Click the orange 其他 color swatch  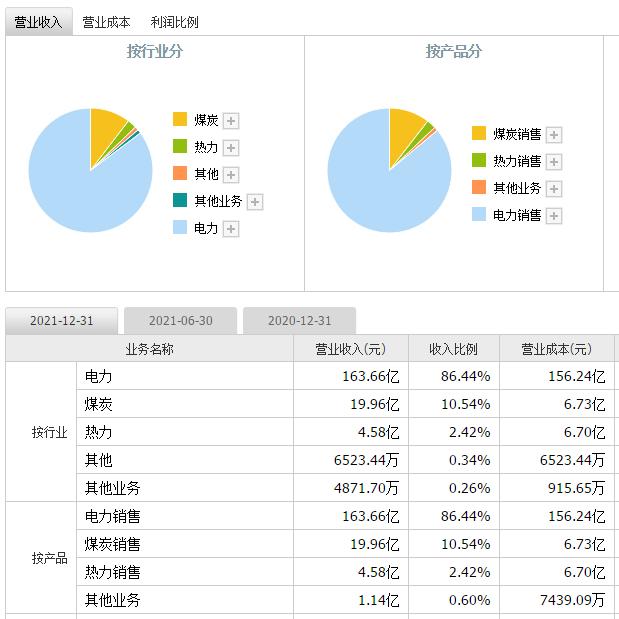[x=180, y=173]
